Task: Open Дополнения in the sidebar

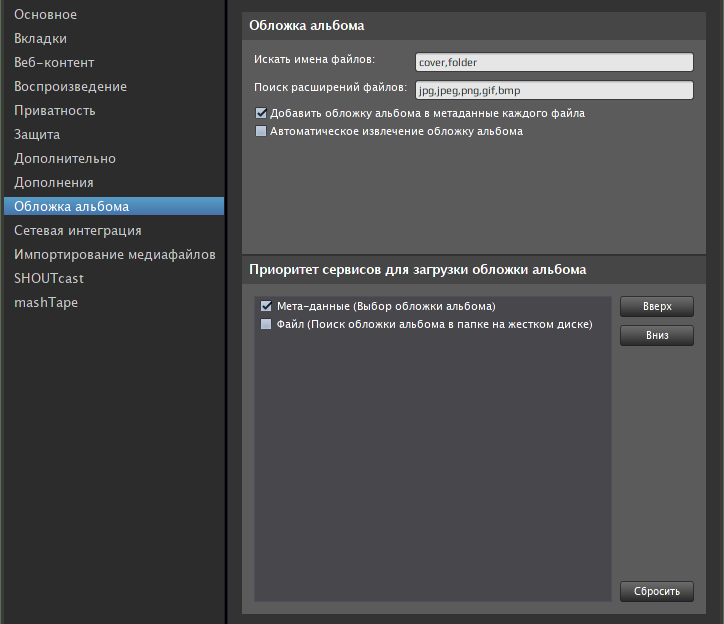Action: pyautogui.click(x=54, y=182)
